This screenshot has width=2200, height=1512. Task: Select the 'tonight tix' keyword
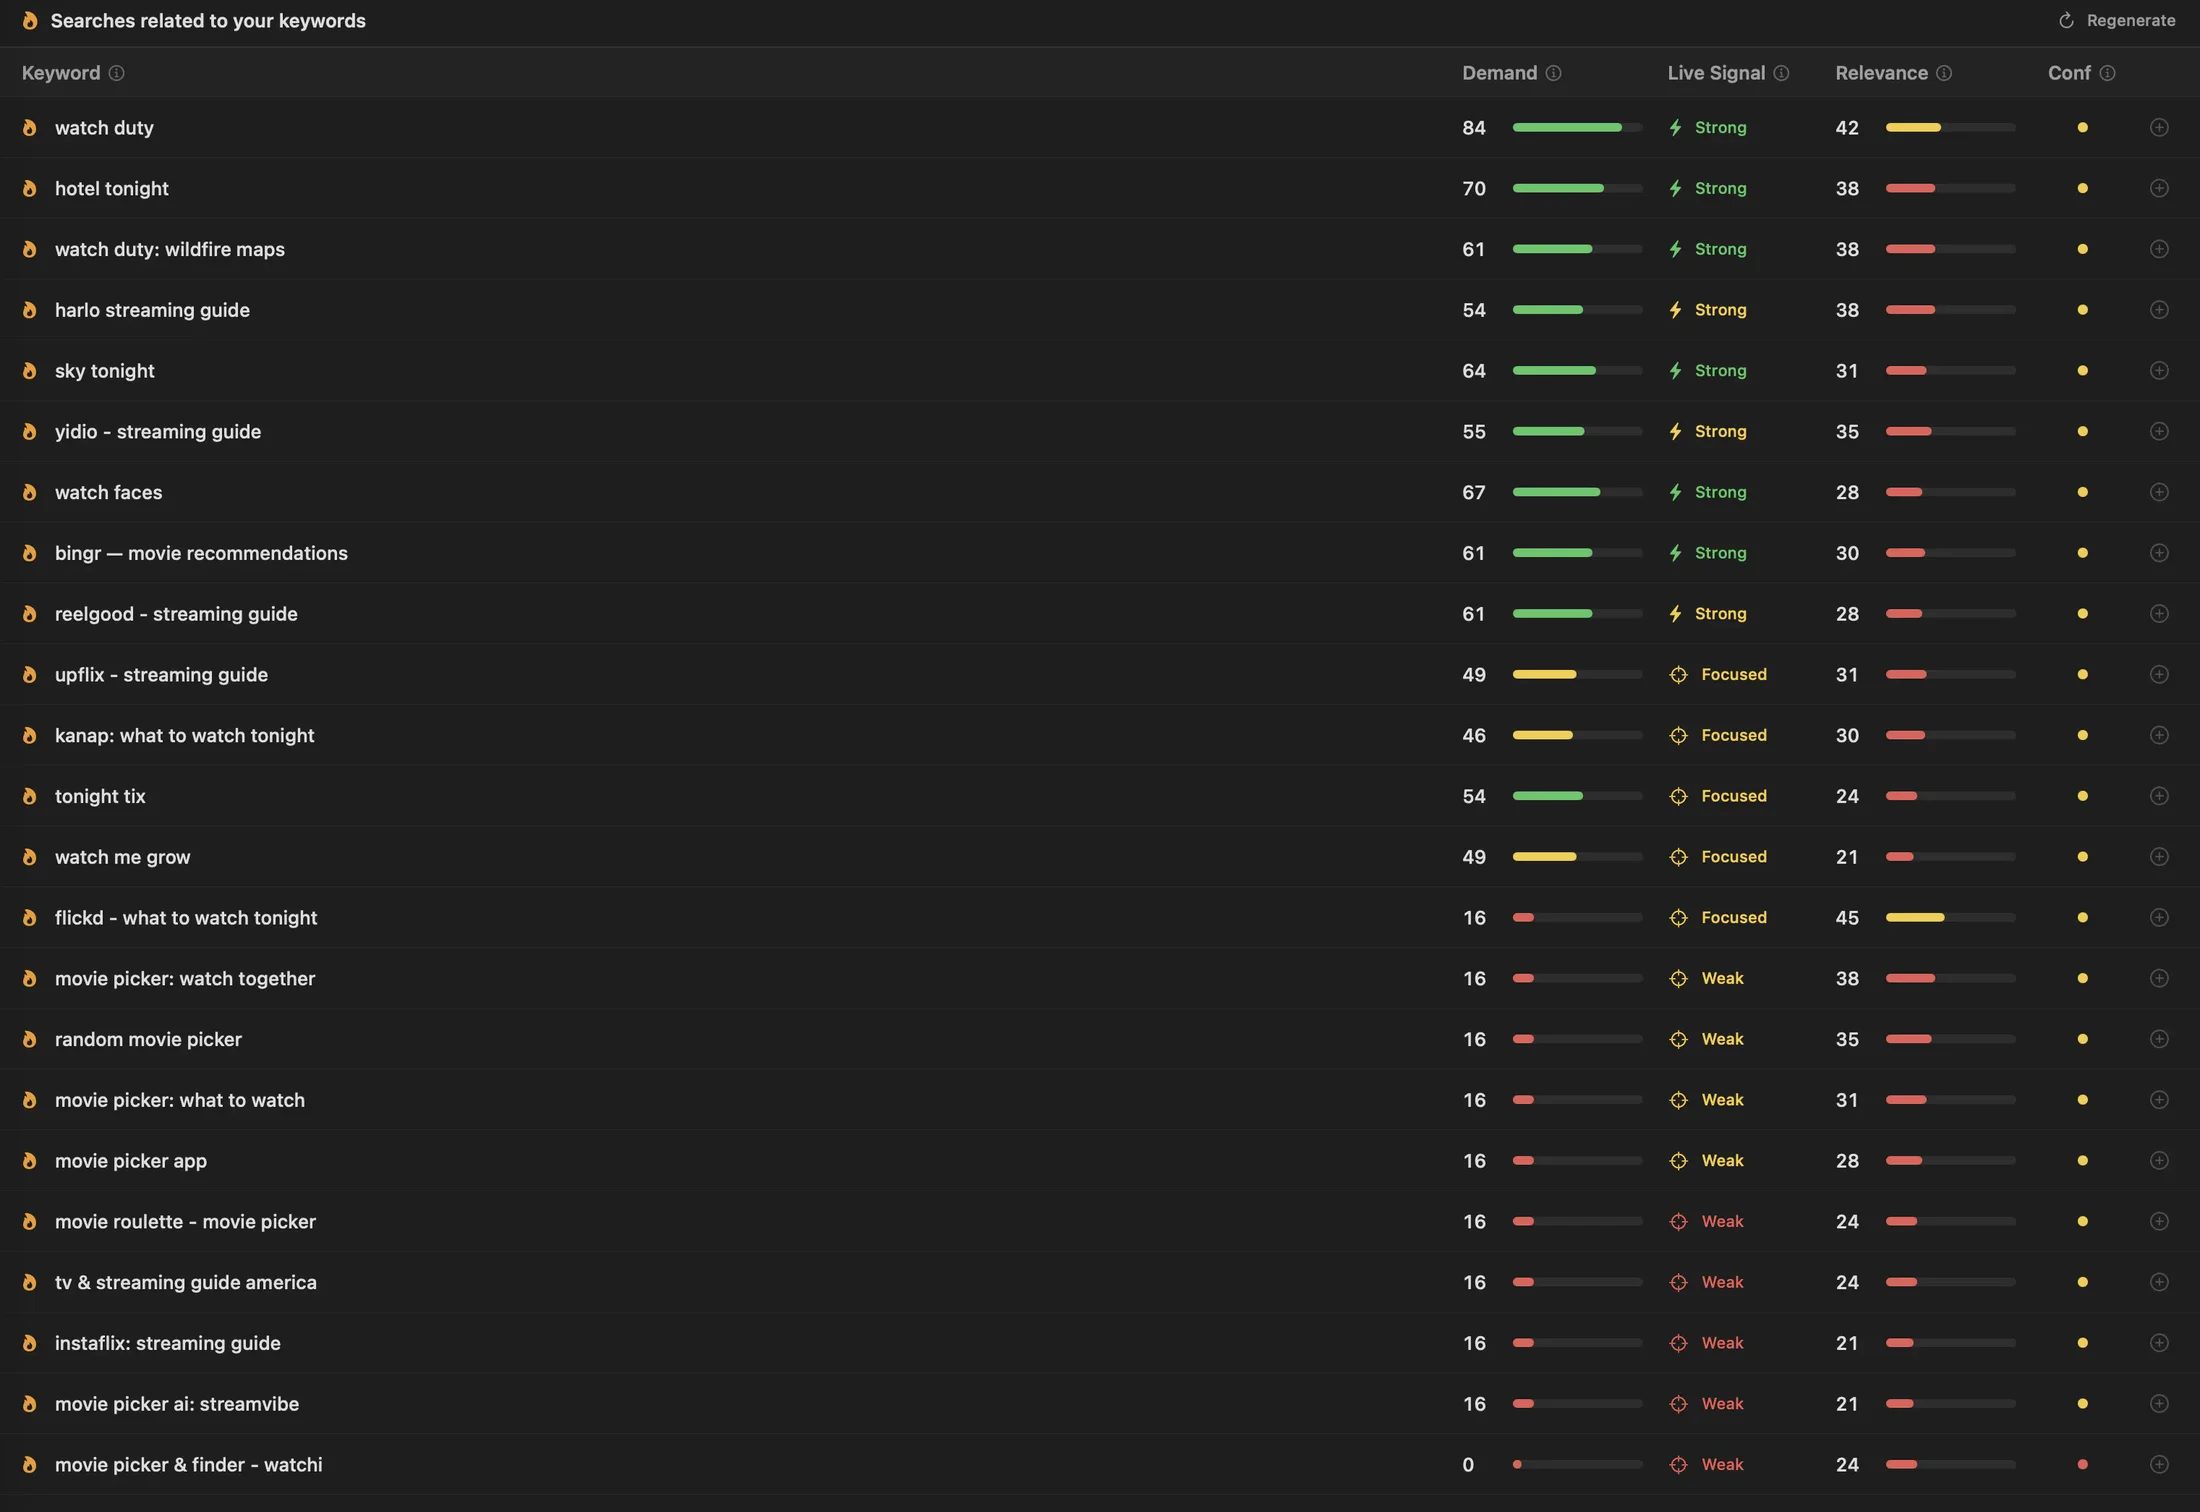pos(100,796)
